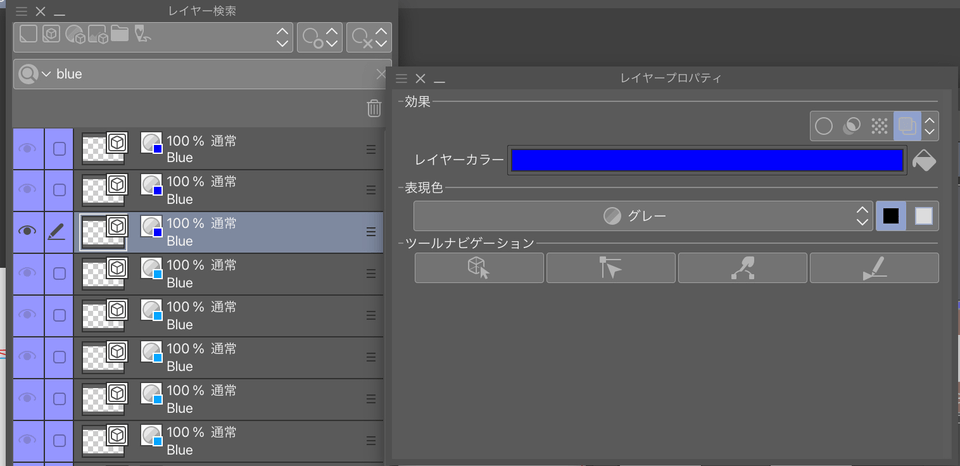Viewport: 960px width, 466px height.
Task: Click the thumbnail of the first Blue layer
Action: tap(103, 149)
